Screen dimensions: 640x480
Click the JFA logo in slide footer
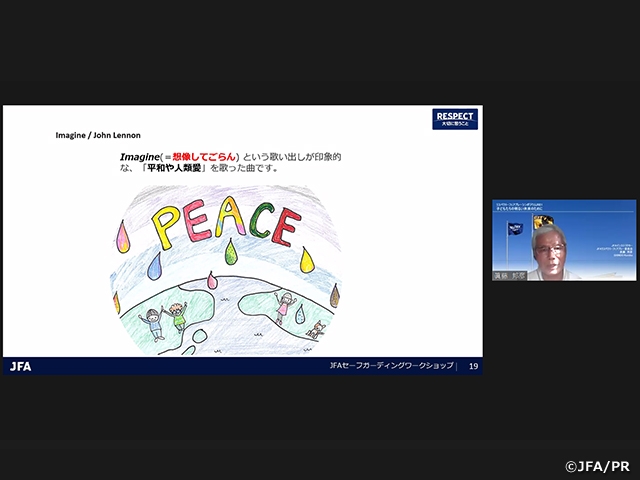click(x=21, y=366)
